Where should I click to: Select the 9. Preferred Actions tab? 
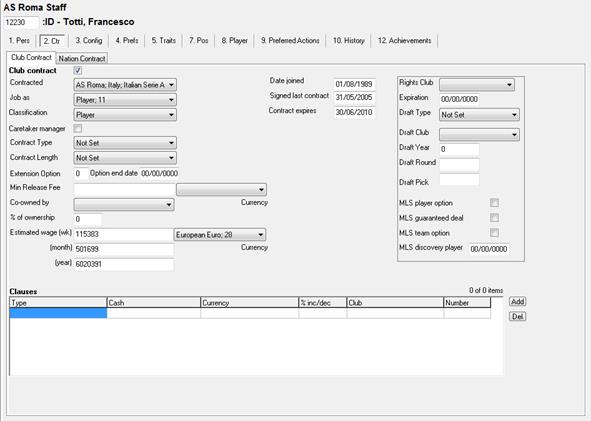point(290,41)
